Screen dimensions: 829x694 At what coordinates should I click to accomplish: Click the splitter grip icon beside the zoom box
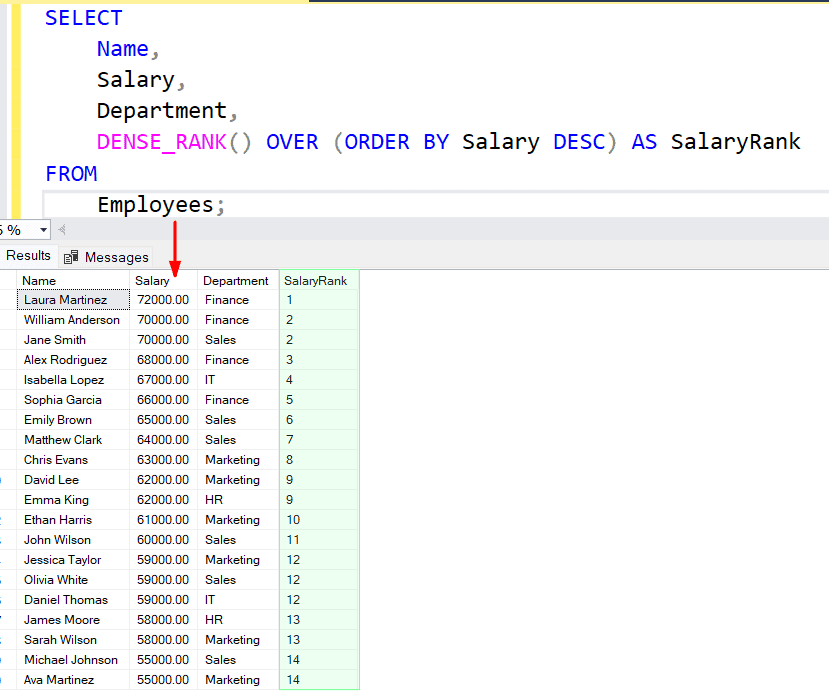point(60,230)
